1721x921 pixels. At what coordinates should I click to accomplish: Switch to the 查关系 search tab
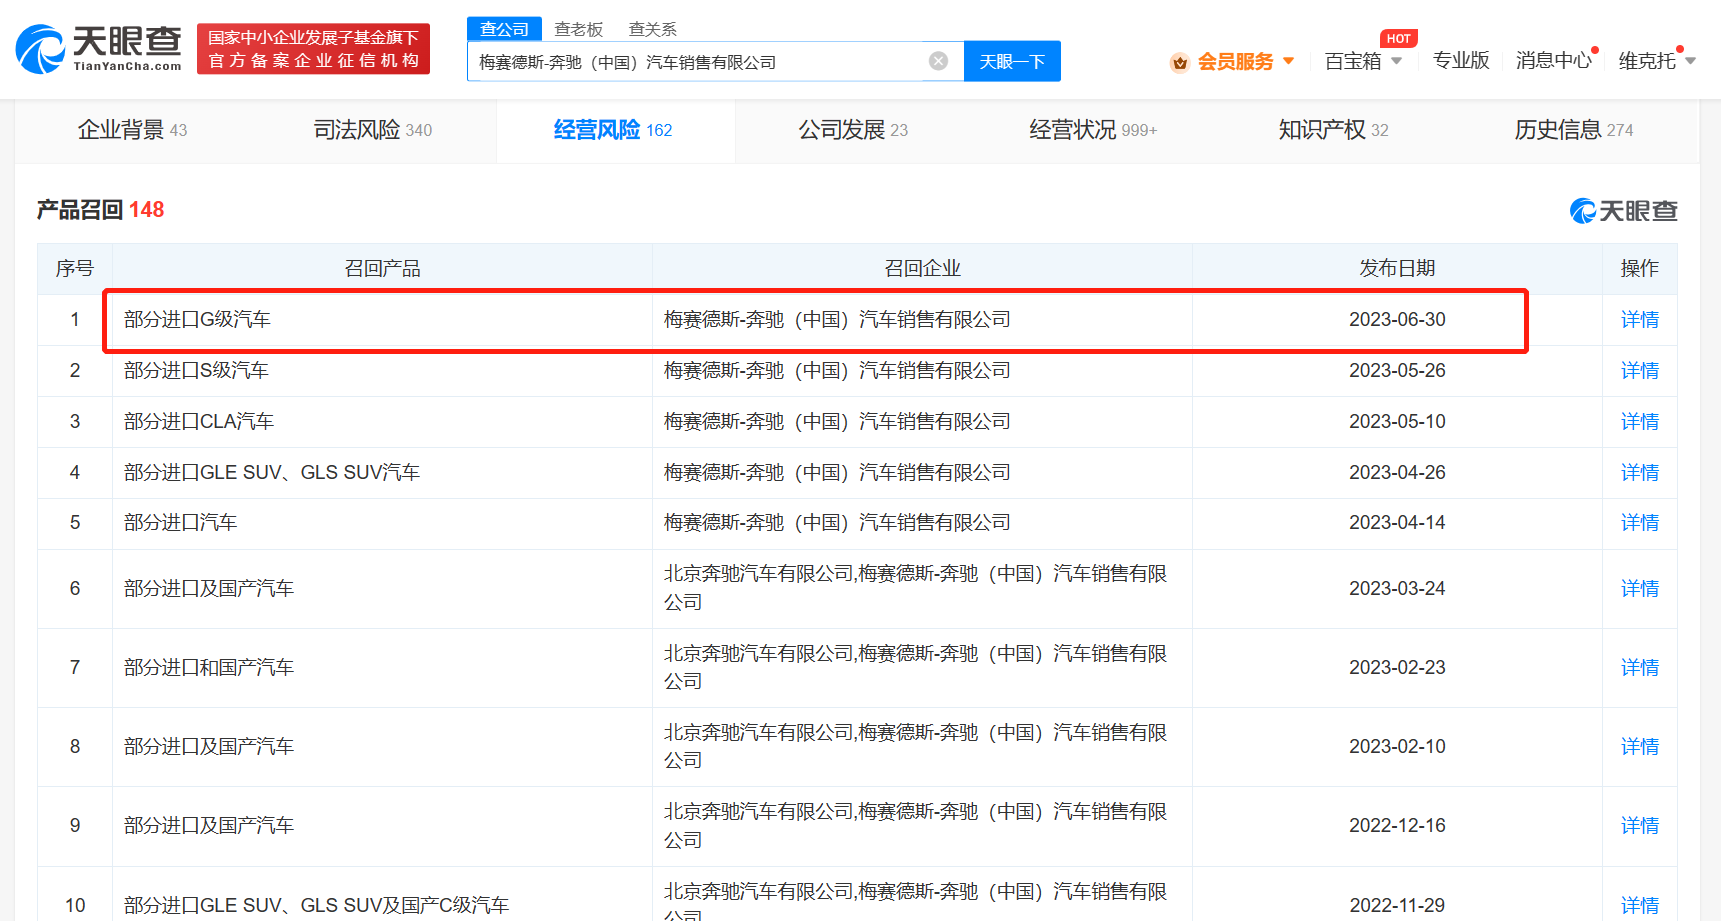coord(652,29)
